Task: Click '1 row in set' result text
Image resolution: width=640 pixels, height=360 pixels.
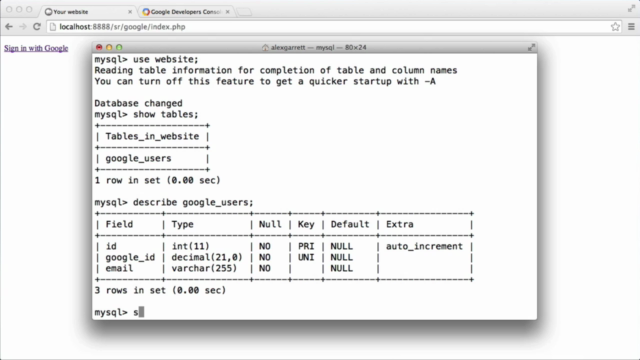Action: [x=158, y=180]
